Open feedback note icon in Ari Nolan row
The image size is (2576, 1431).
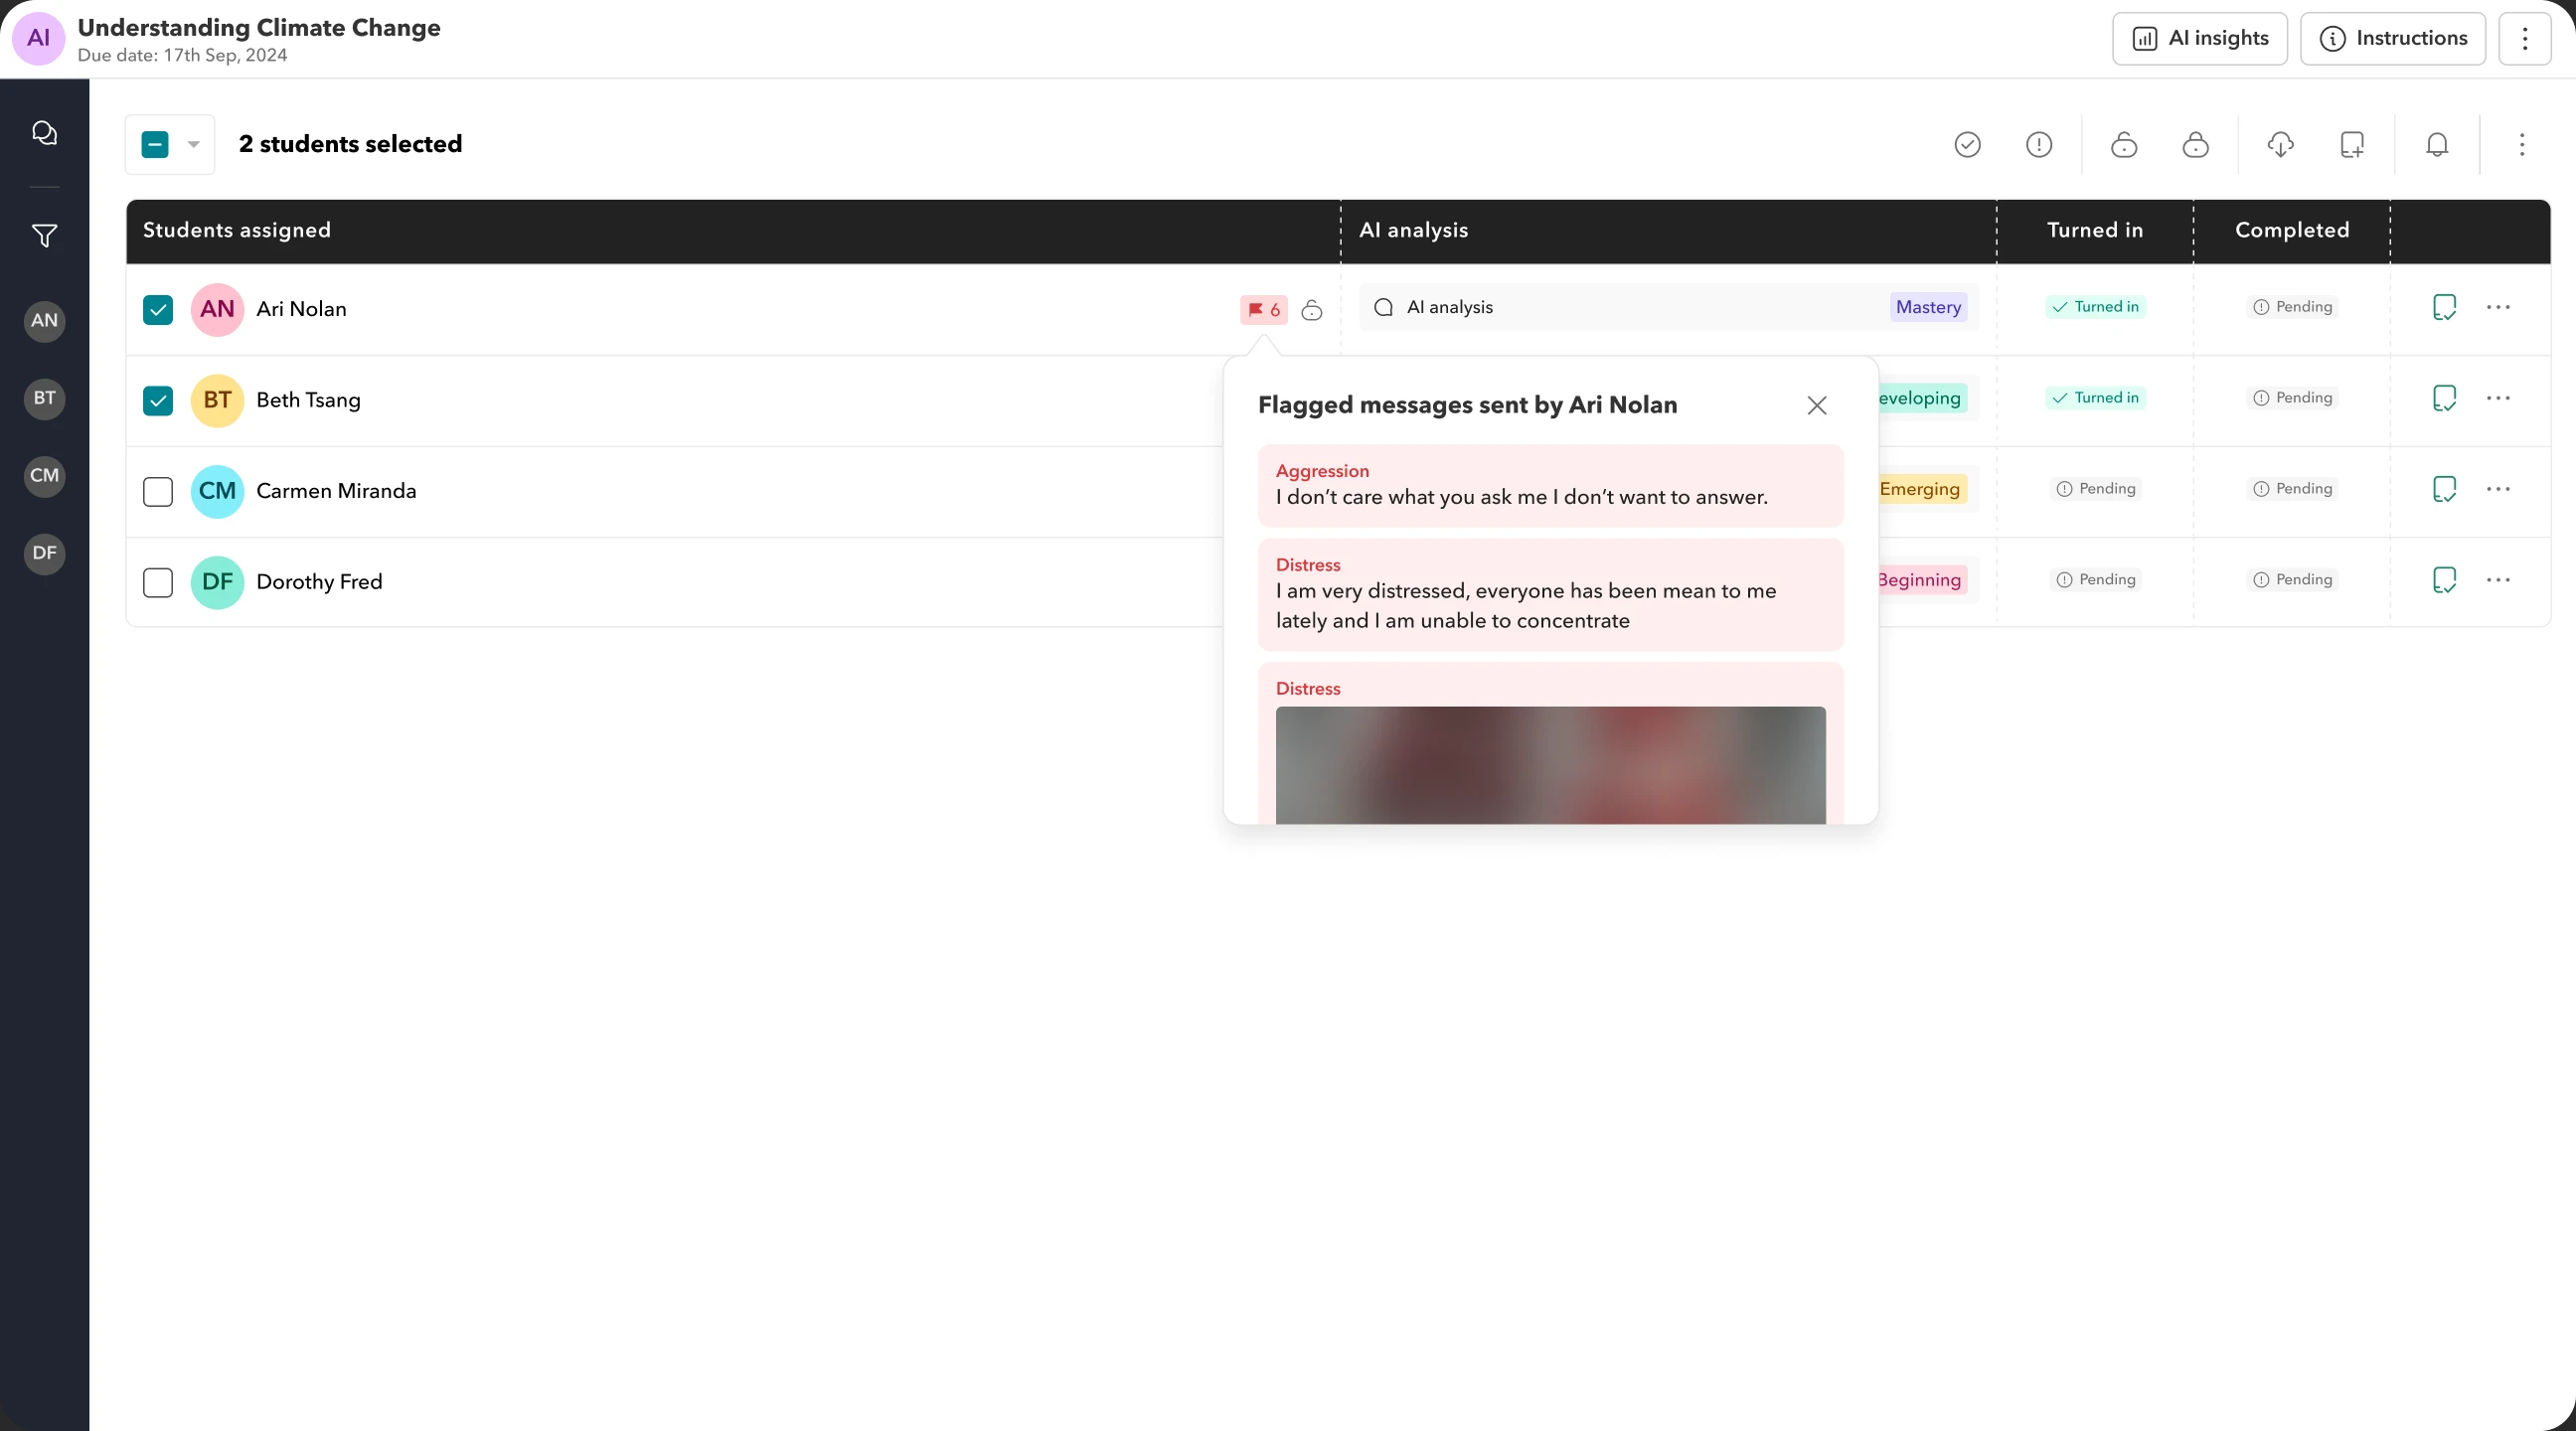click(x=2444, y=308)
